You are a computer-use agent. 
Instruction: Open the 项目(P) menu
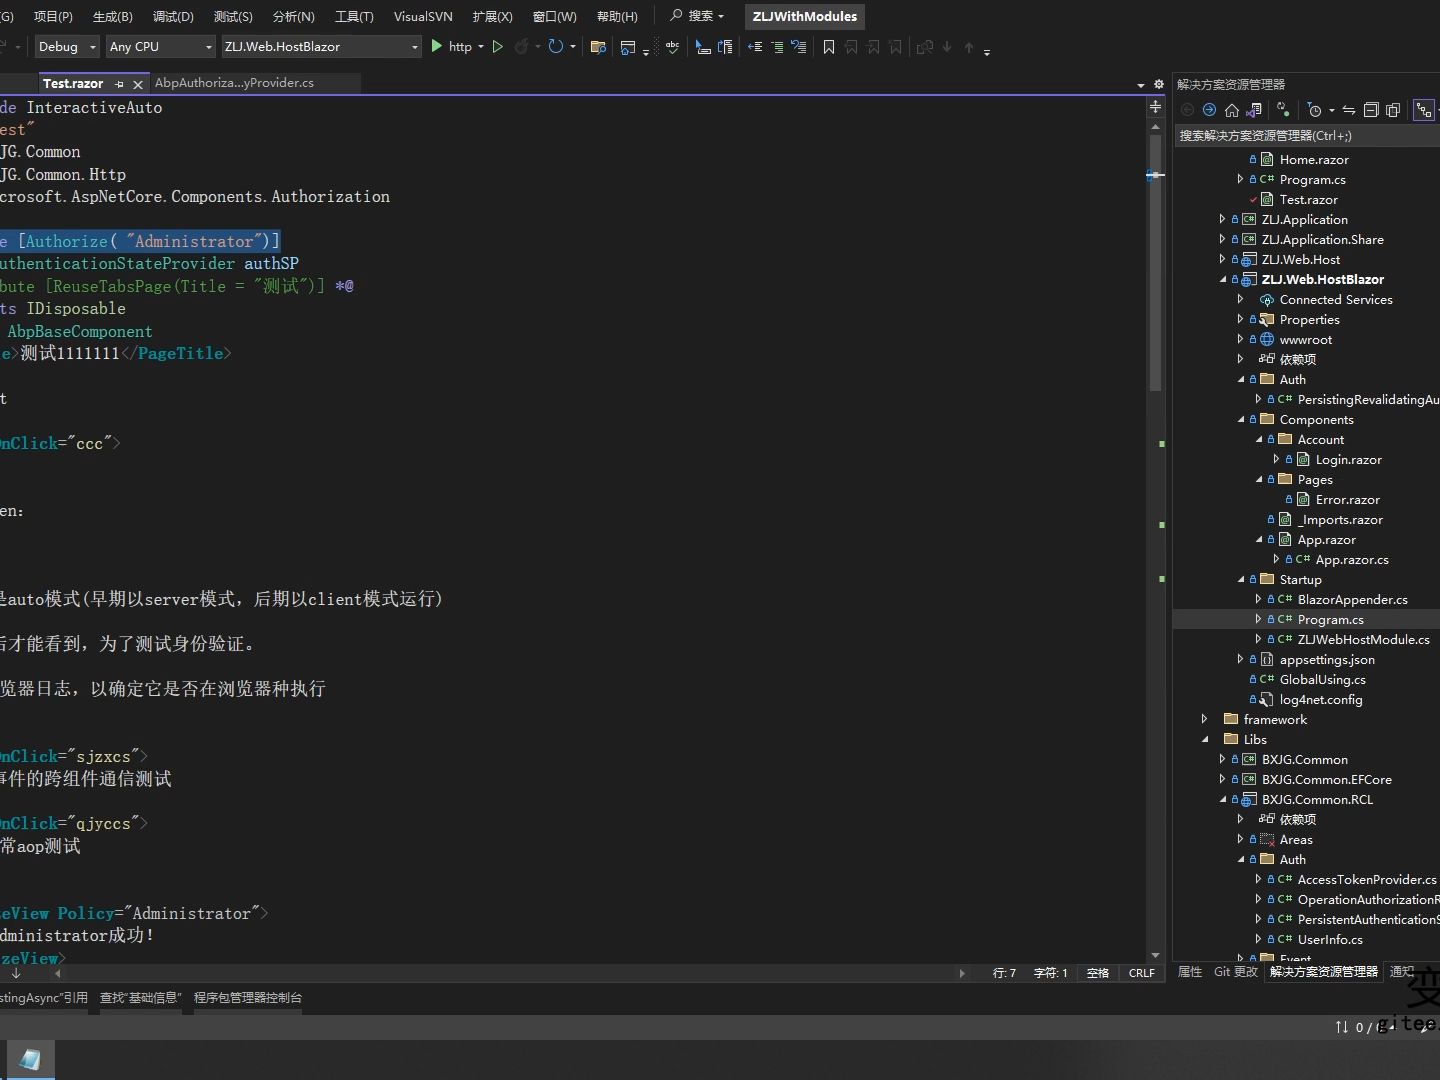[53, 16]
